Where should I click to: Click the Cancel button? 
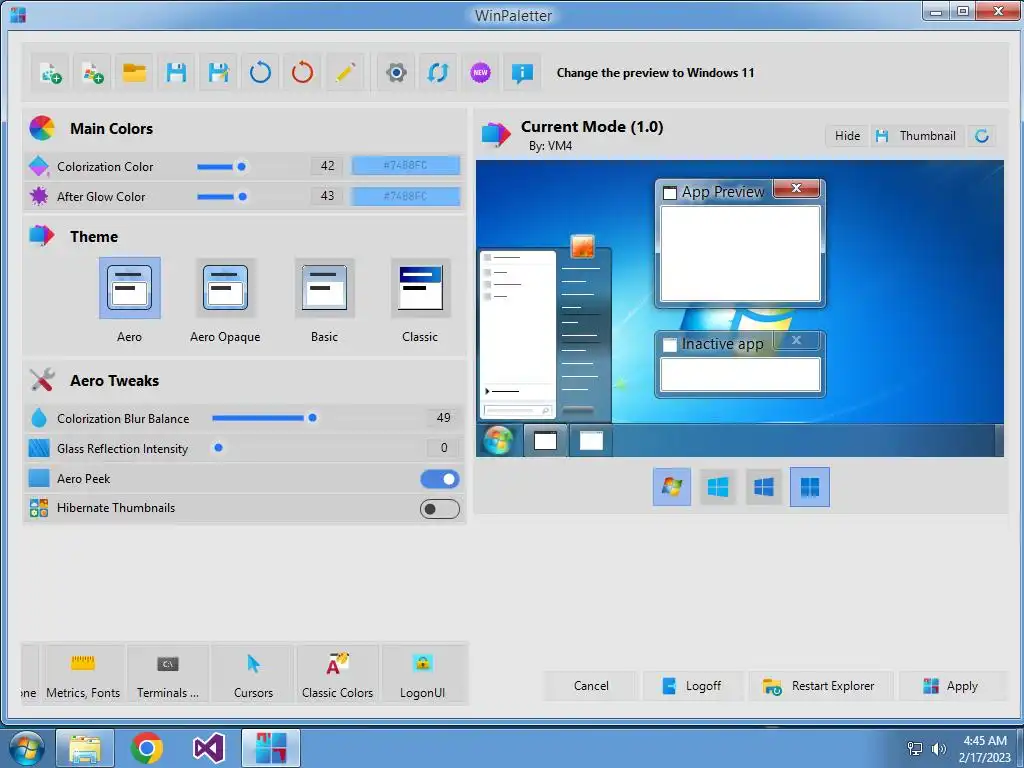point(591,686)
